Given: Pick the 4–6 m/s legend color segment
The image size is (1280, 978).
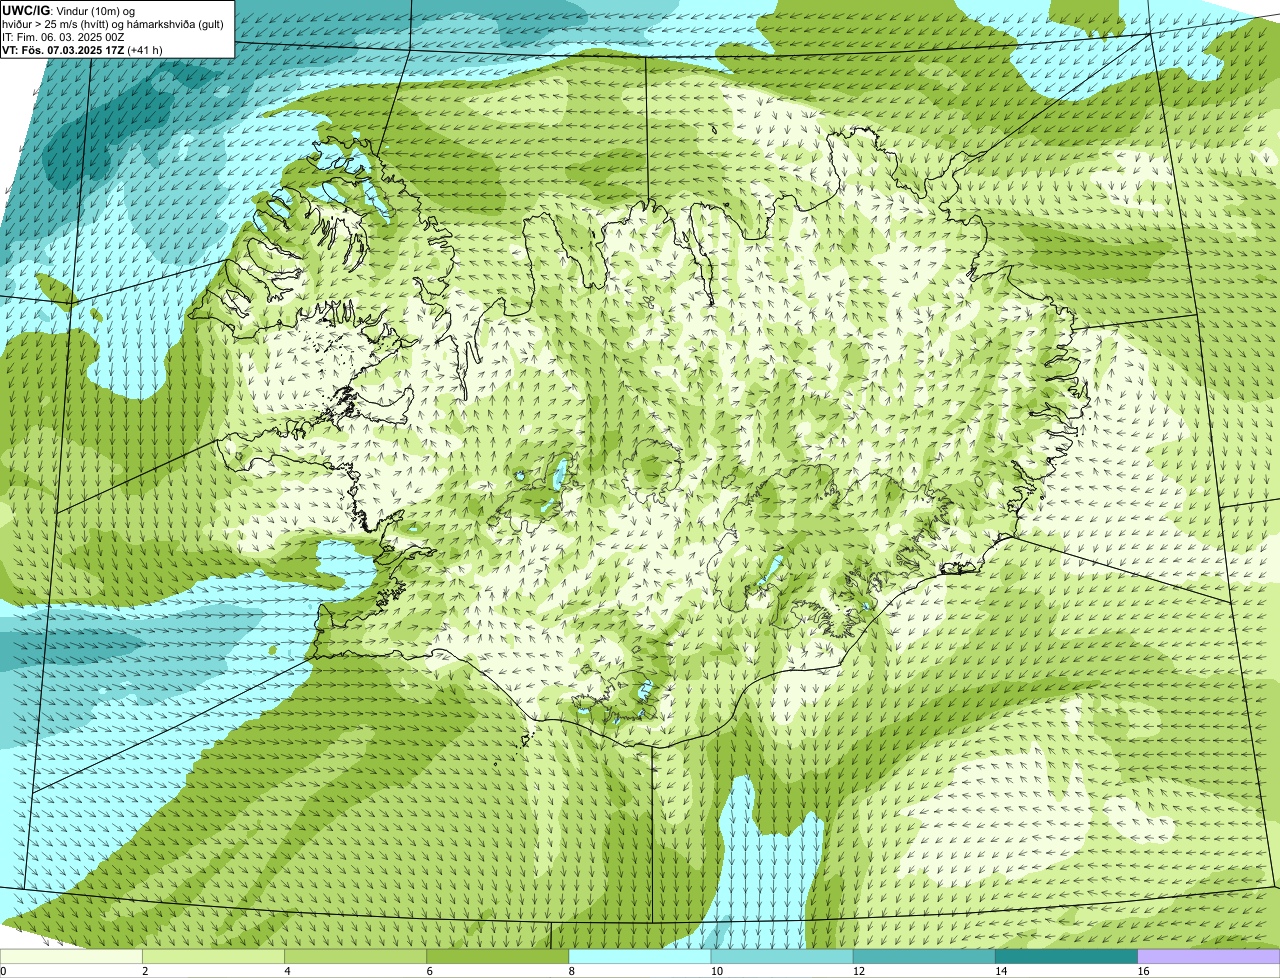Looking at the screenshot, I should pyautogui.click(x=355, y=956).
